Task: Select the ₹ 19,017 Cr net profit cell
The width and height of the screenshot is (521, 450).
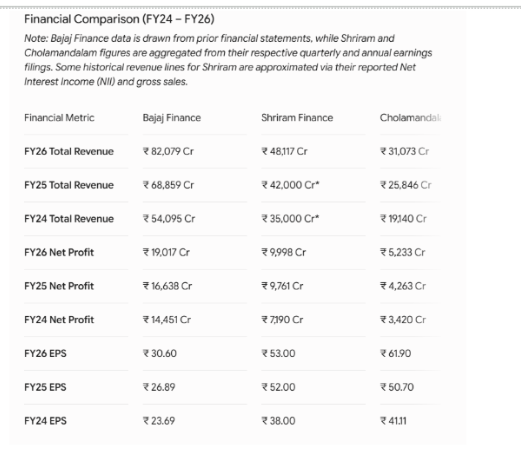Action: pos(166,252)
